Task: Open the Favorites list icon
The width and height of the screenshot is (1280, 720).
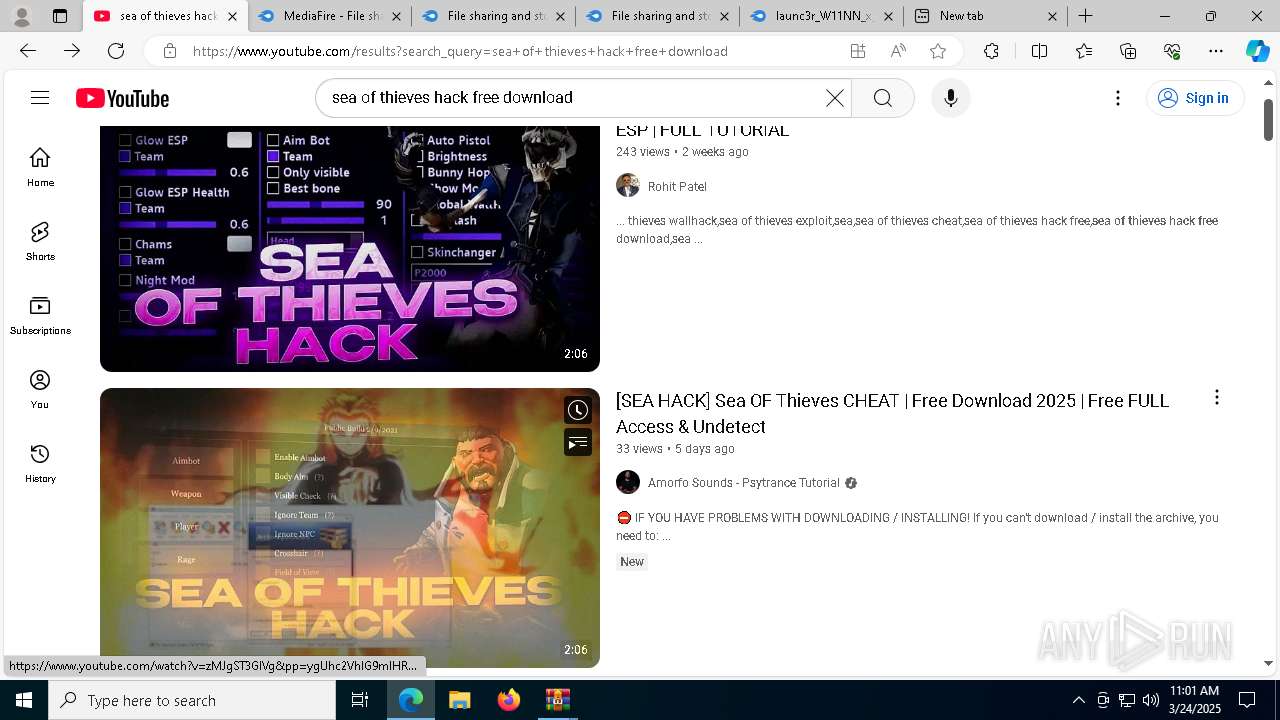Action: [1084, 51]
